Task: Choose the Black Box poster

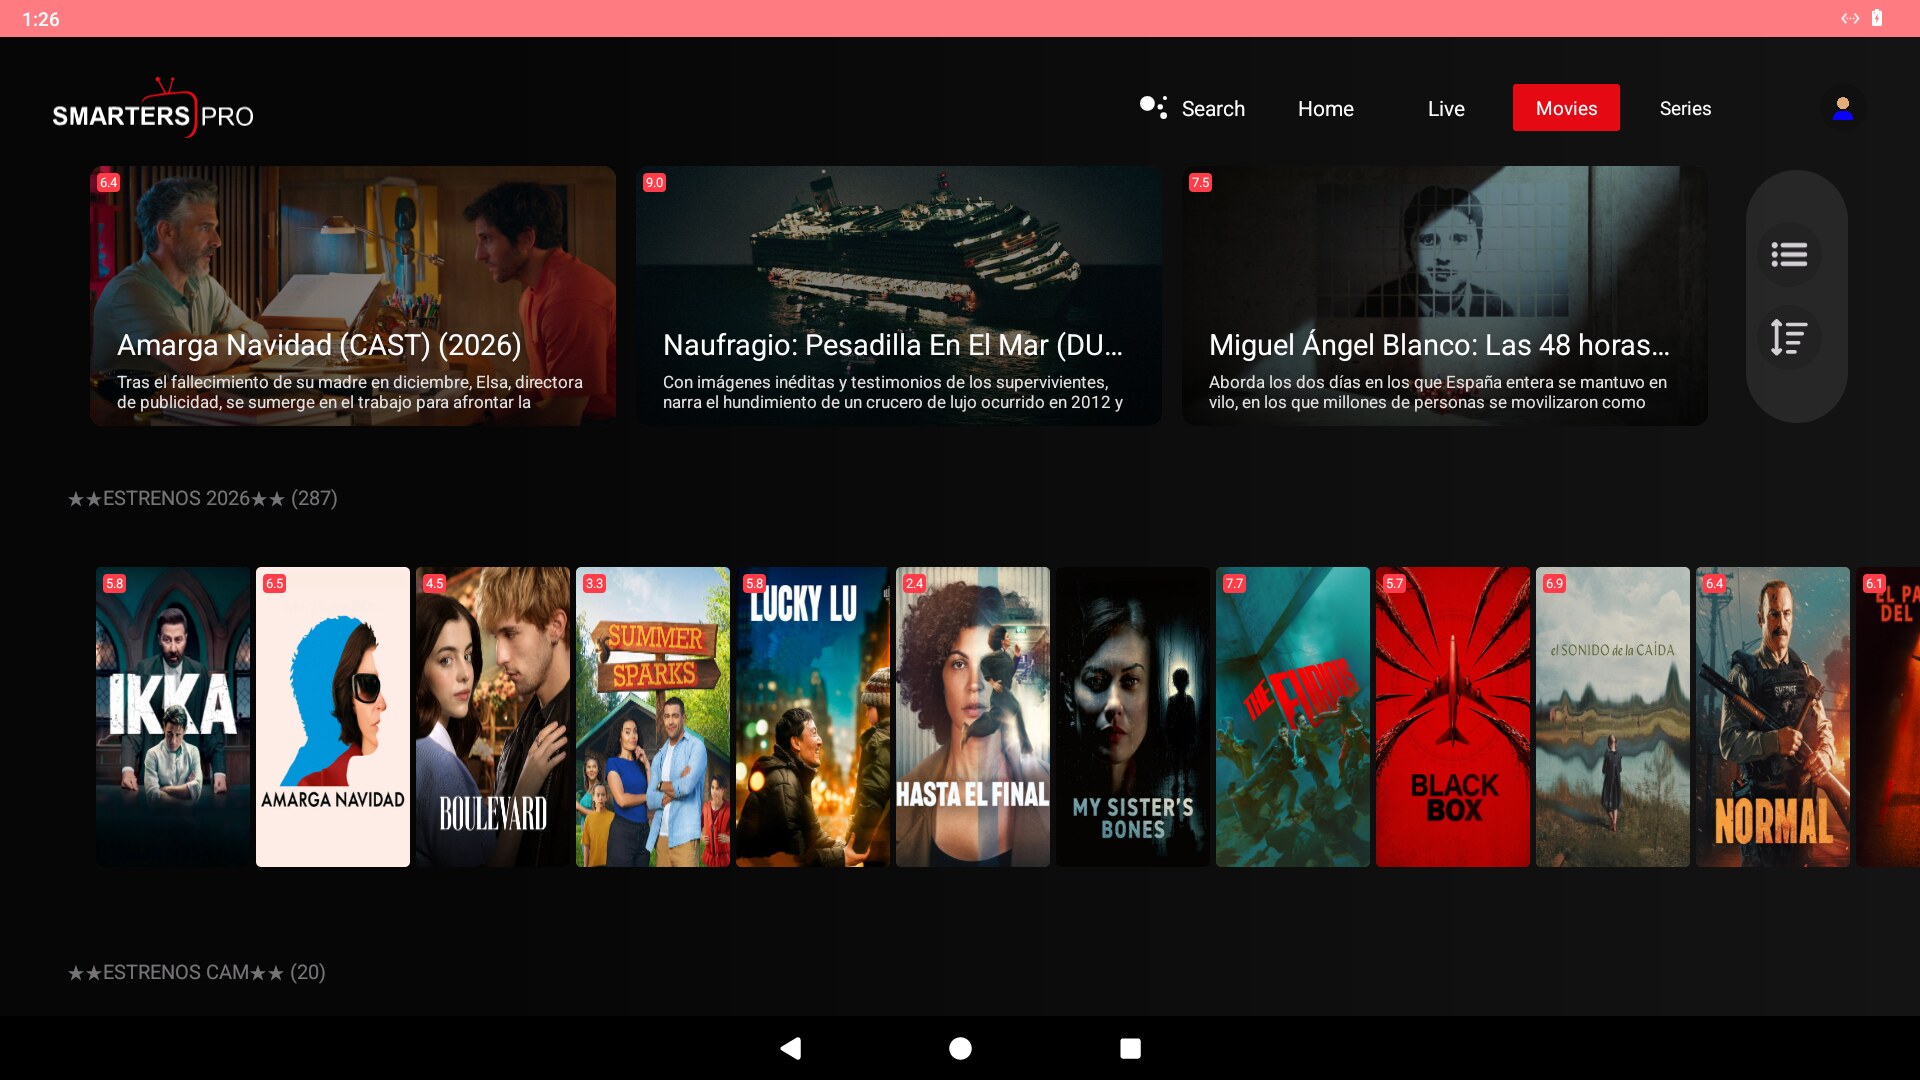Action: 1453,717
